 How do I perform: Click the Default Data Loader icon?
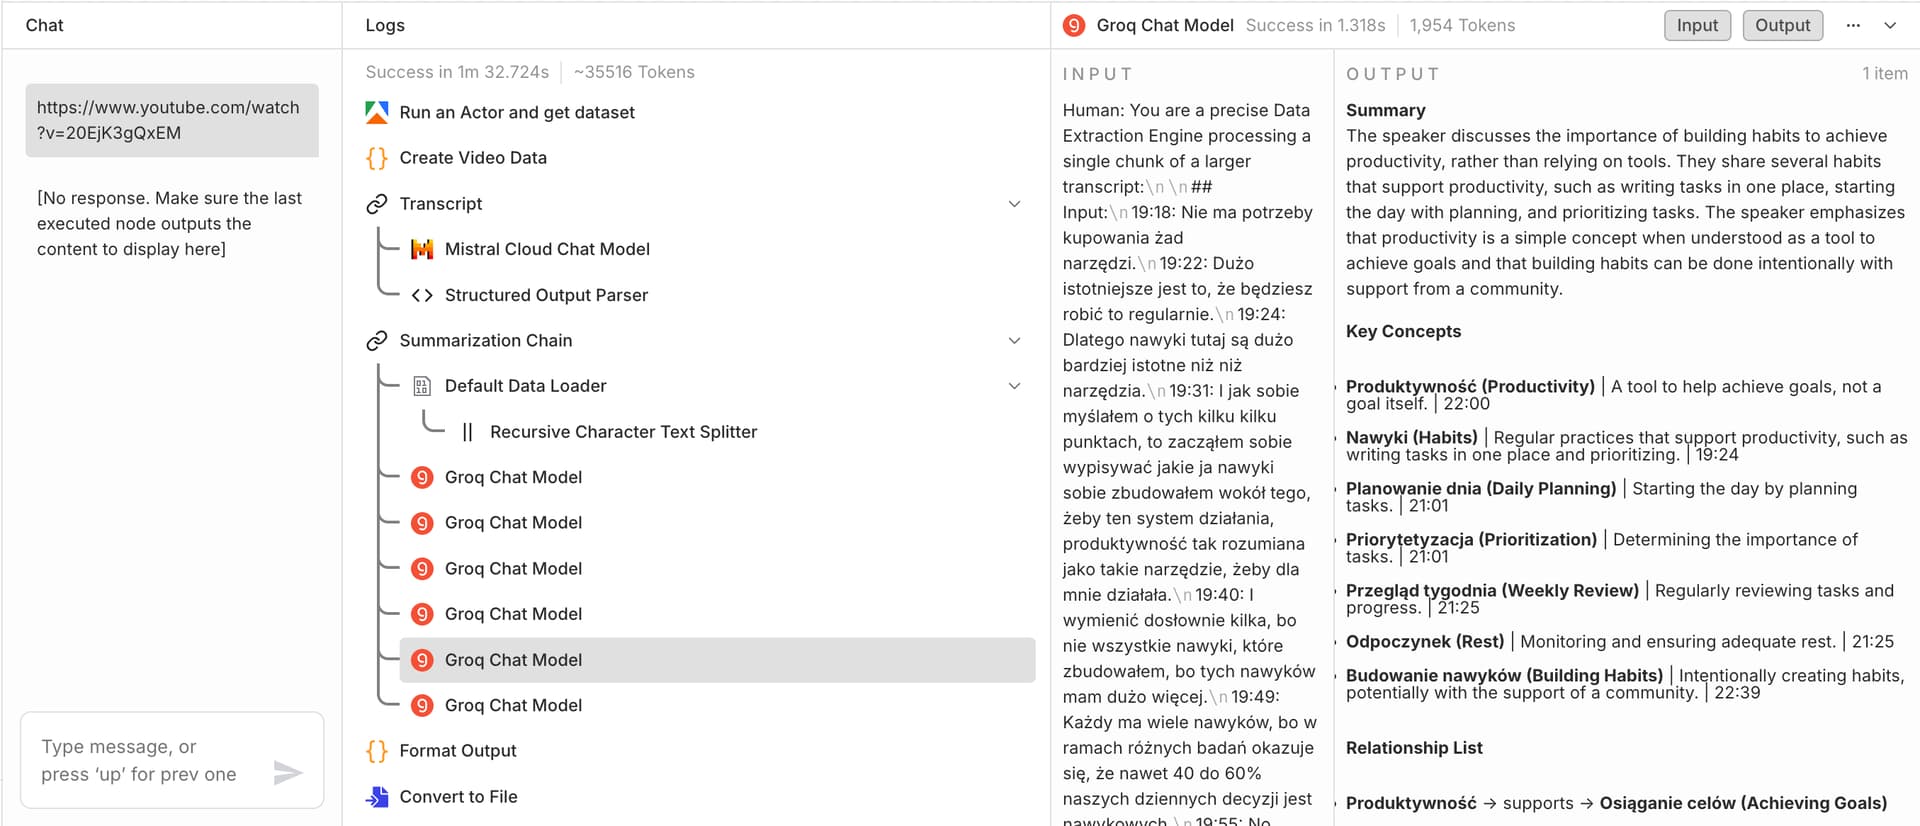coord(422,386)
